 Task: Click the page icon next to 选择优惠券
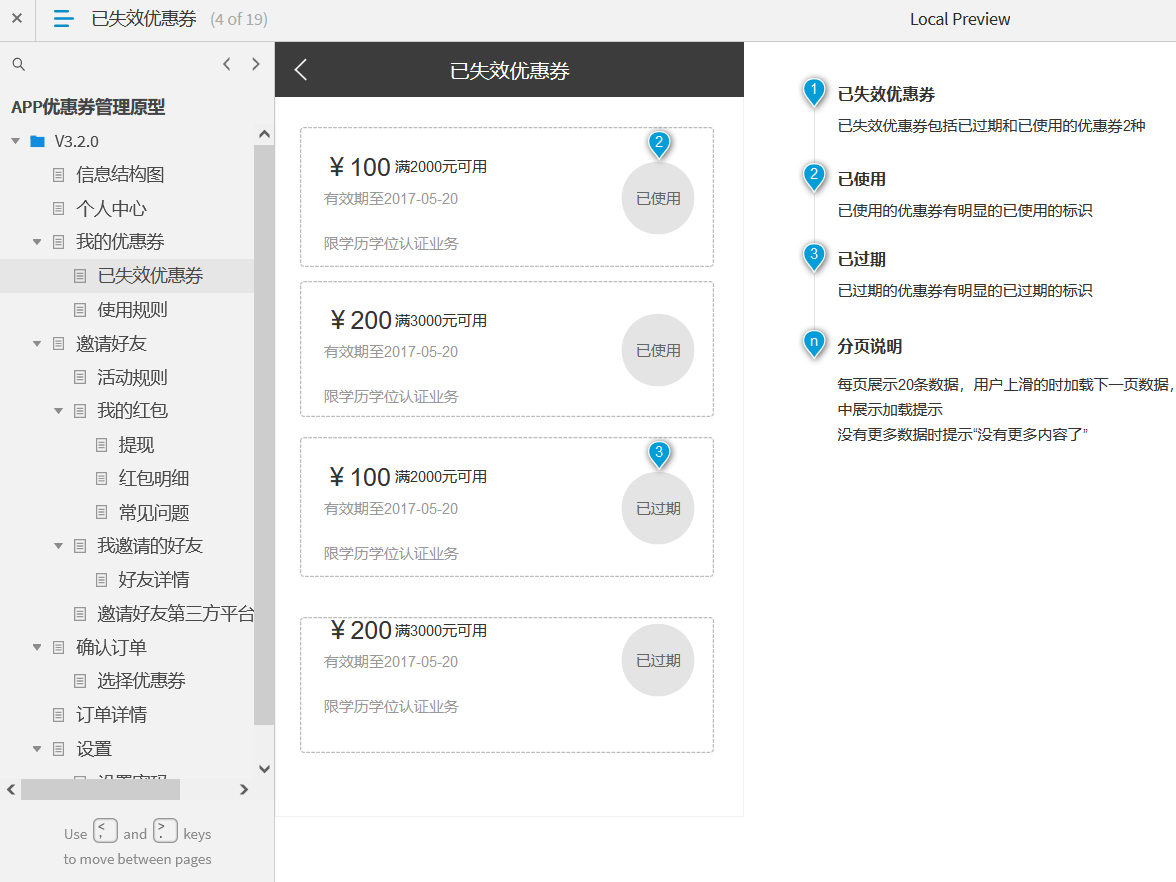coord(80,681)
